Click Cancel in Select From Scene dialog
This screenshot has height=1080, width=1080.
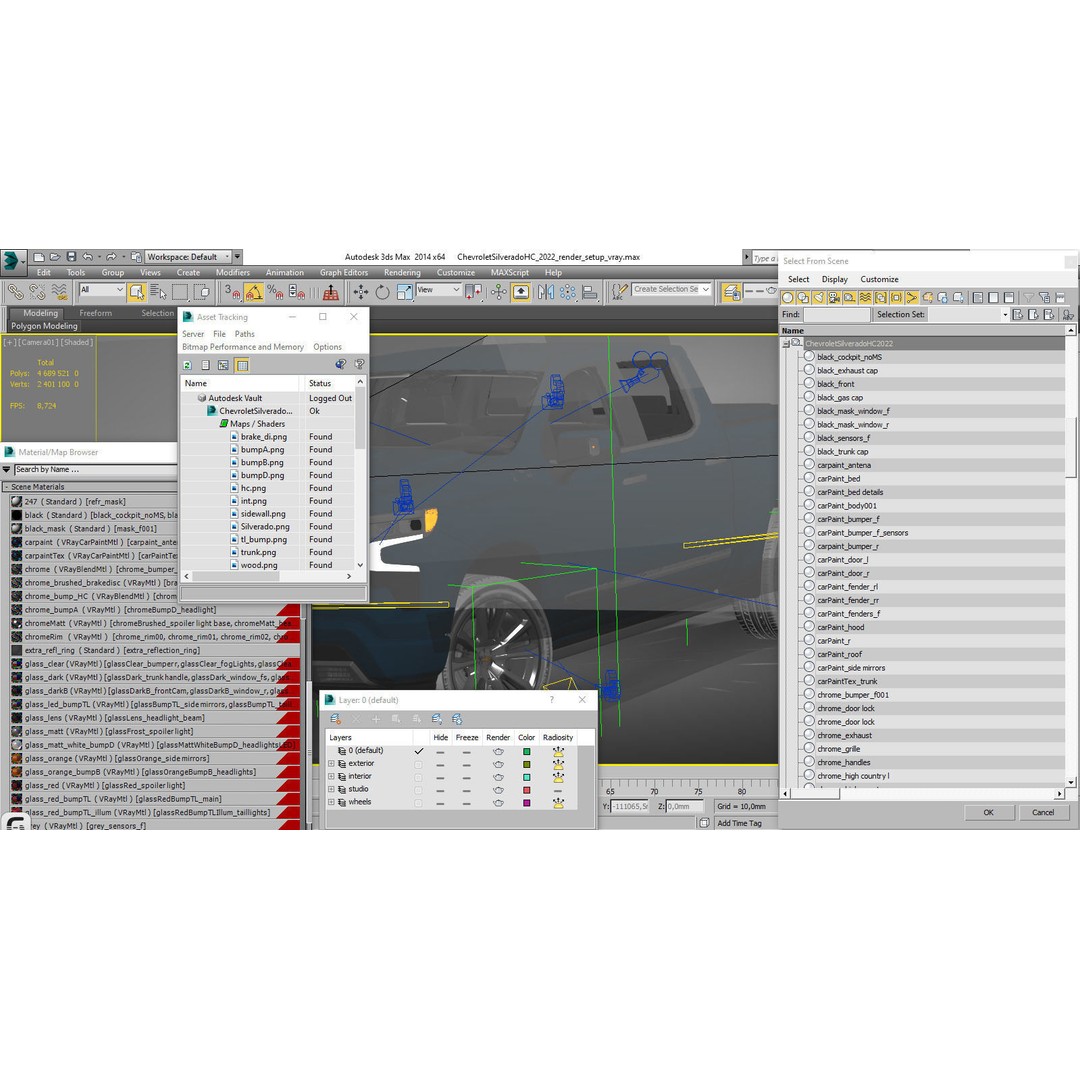(x=1043, y=813)
